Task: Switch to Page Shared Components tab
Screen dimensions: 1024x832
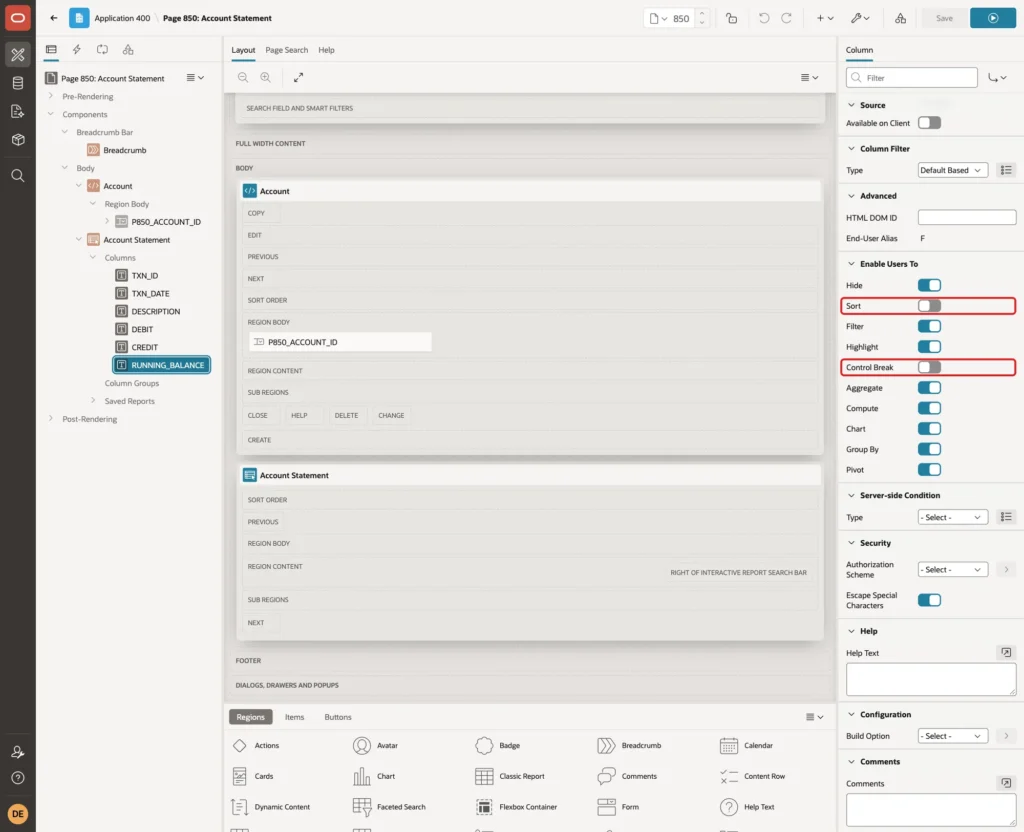Action: pos(128,50)
